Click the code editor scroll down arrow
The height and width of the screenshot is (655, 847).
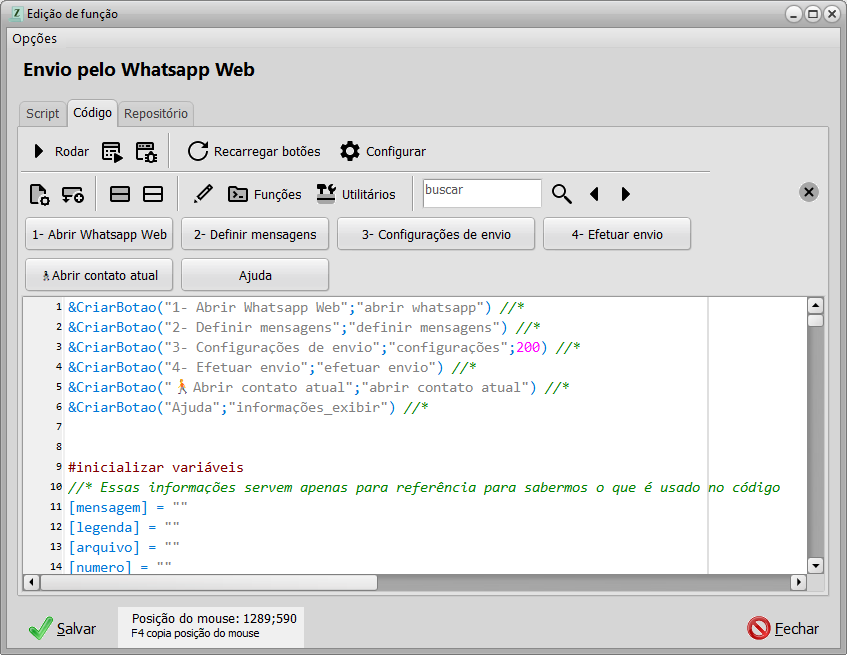coord(815,565)
